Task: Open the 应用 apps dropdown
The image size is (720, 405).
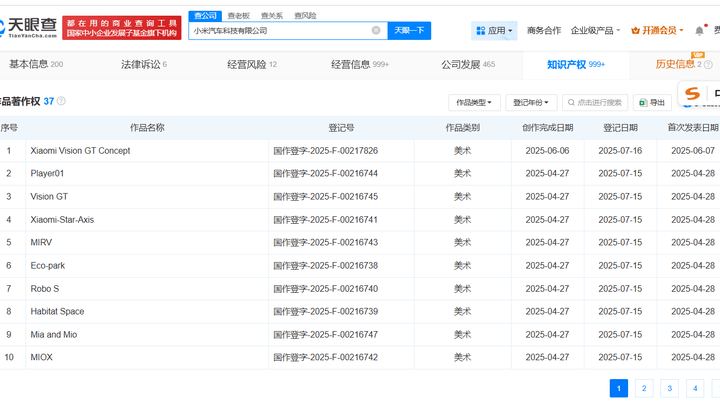Action: [494, 31]
